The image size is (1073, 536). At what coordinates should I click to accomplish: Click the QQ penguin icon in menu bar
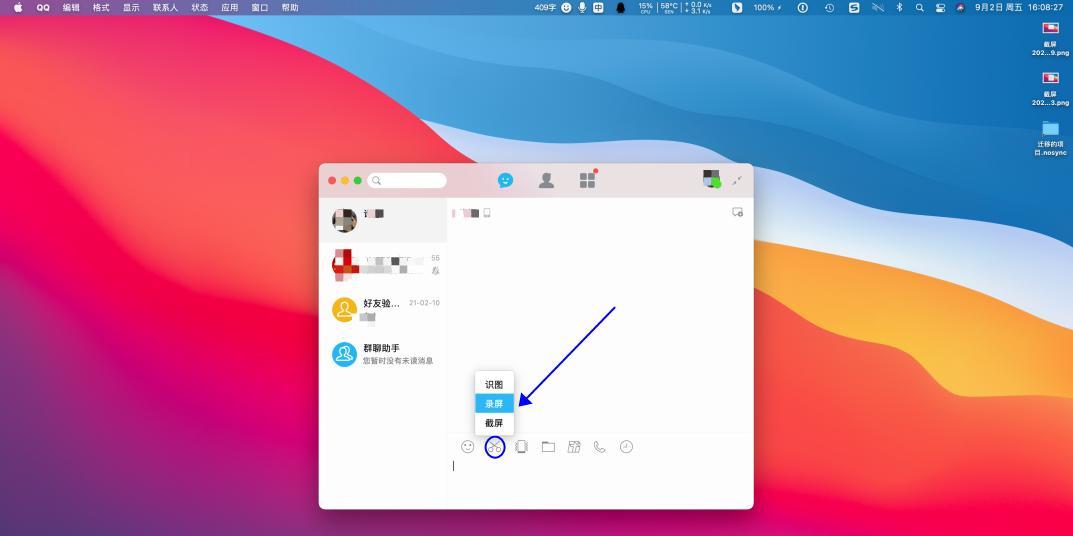[x=621, y=8]
